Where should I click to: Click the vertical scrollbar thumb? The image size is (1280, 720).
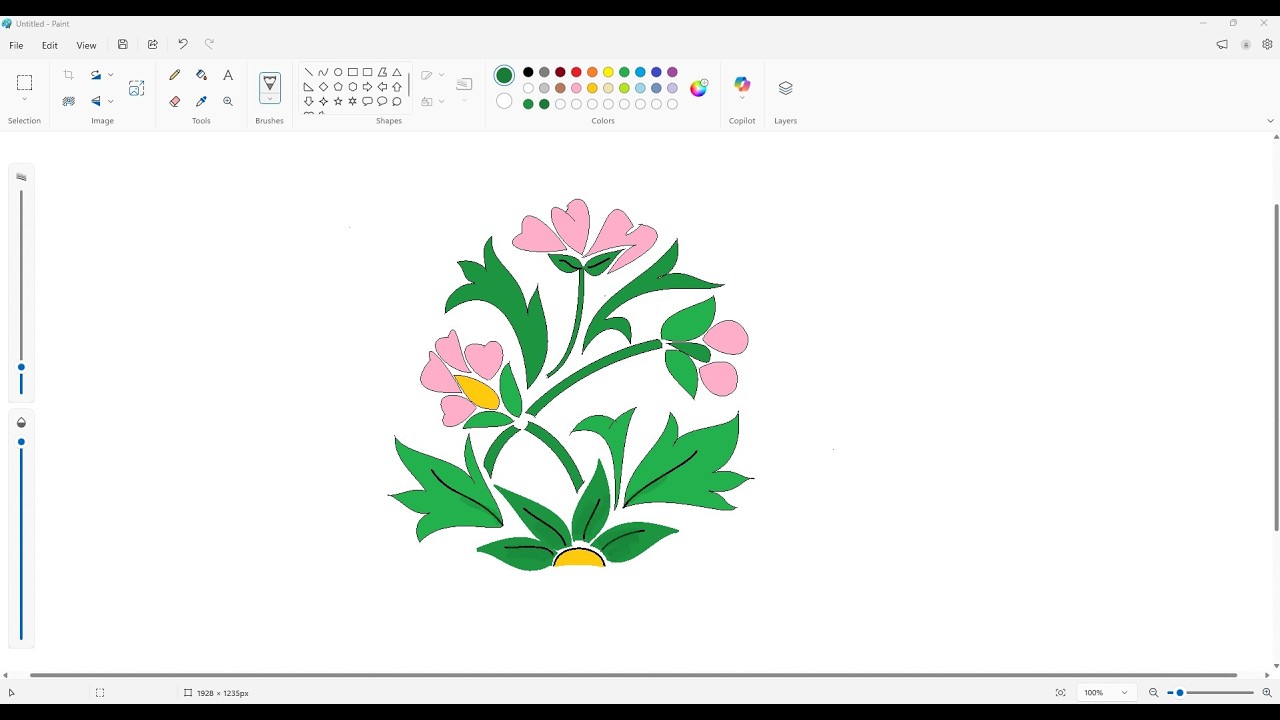pos(1276,367)
